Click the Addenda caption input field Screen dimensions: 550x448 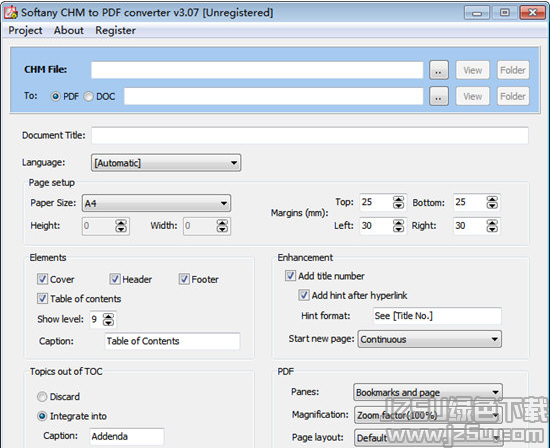[x=127, y=436]
